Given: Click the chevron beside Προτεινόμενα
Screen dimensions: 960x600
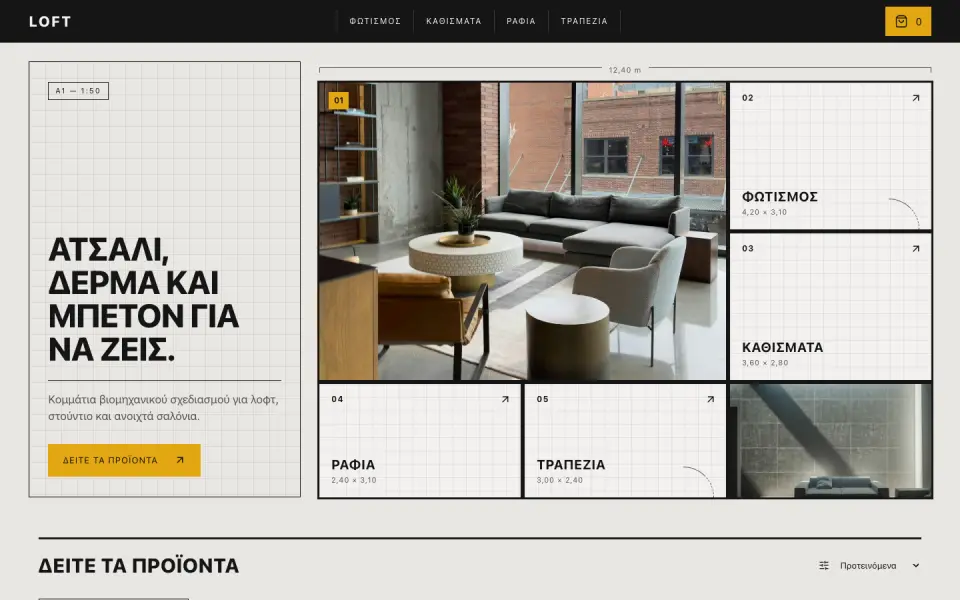Looking at the screenshot, I should tap(915, 566).
